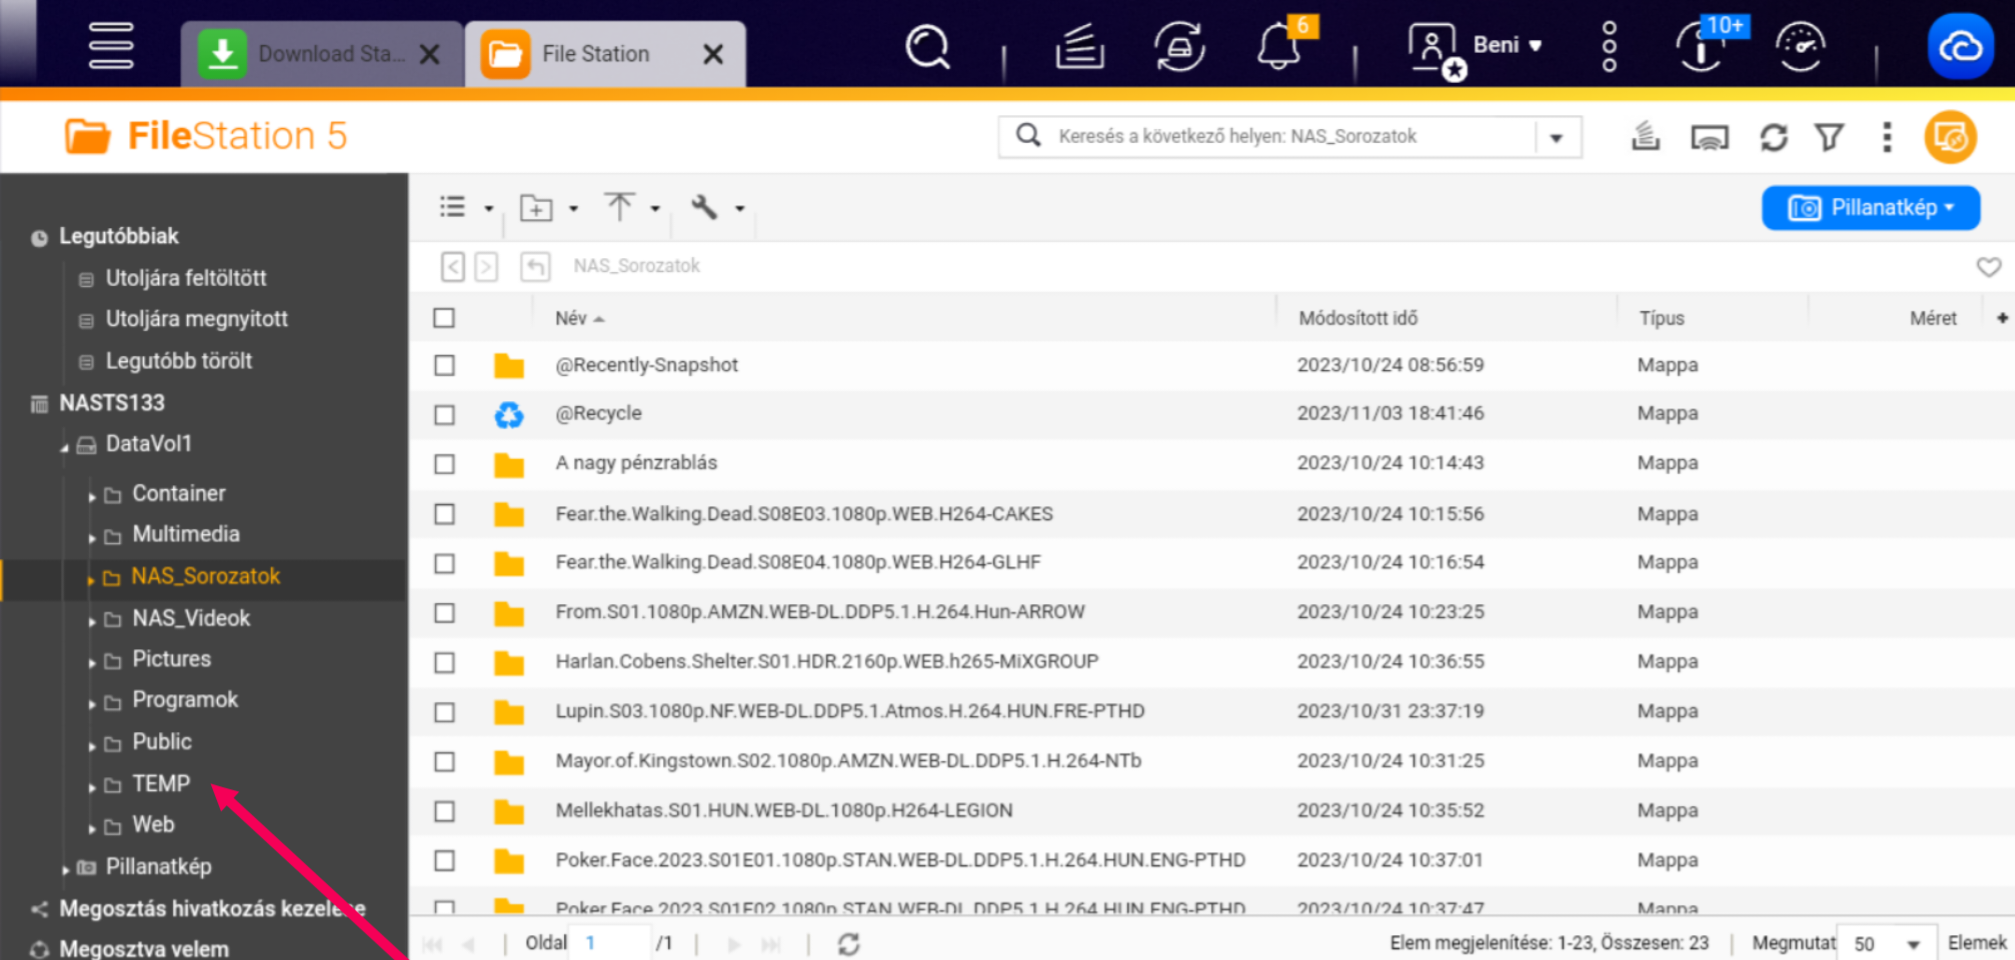Open the tools wrench dropdown

pos(717,207)
